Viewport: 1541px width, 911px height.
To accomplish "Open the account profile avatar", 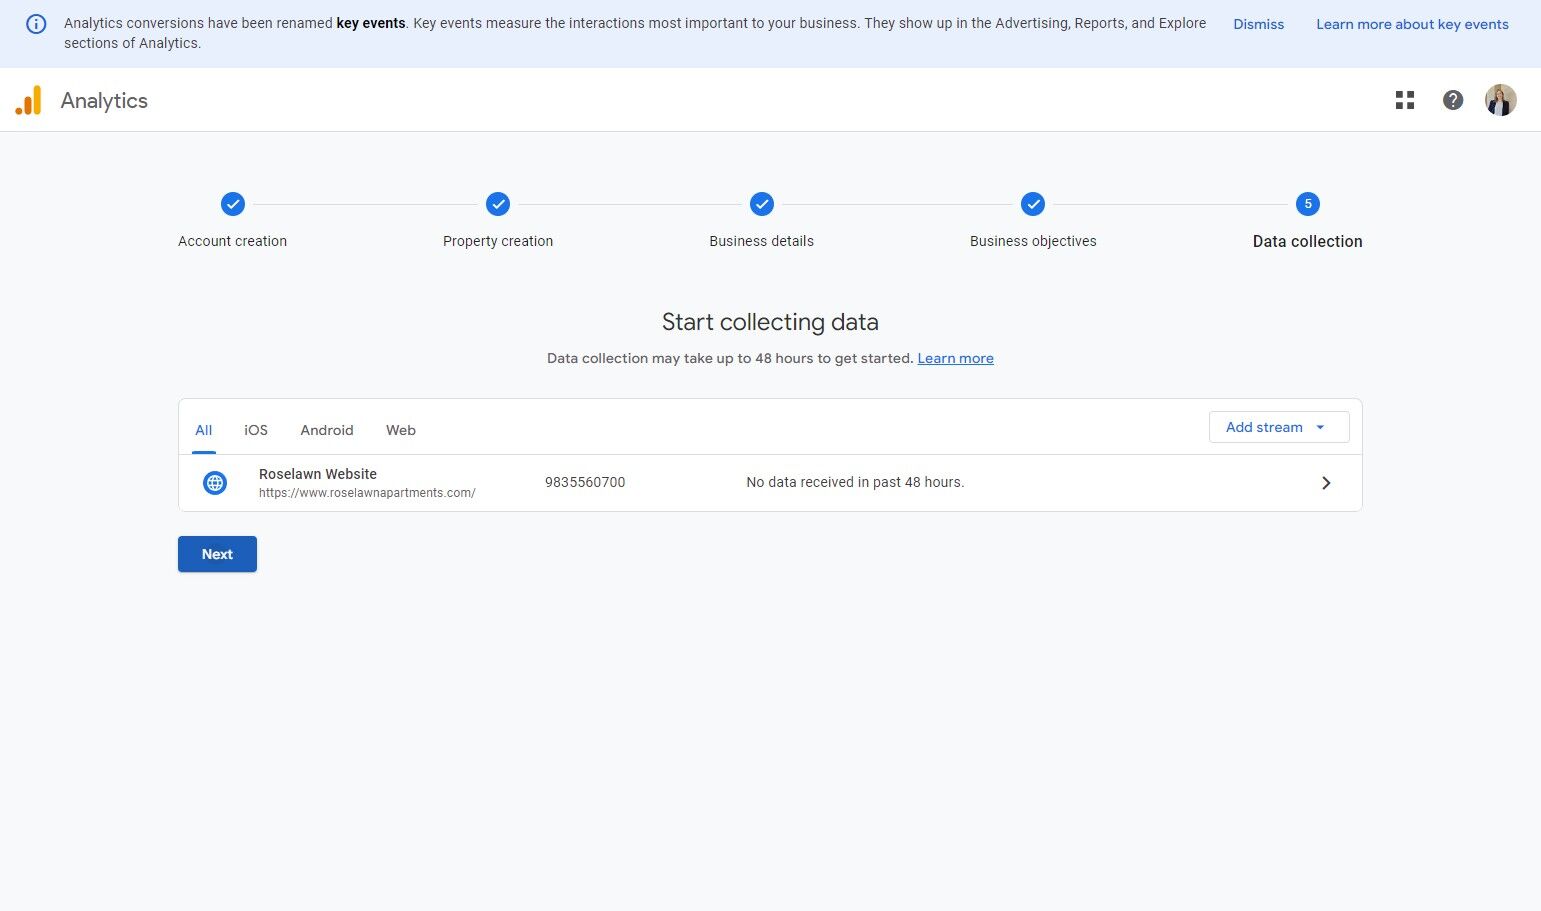I will (x=1500, y=100).
